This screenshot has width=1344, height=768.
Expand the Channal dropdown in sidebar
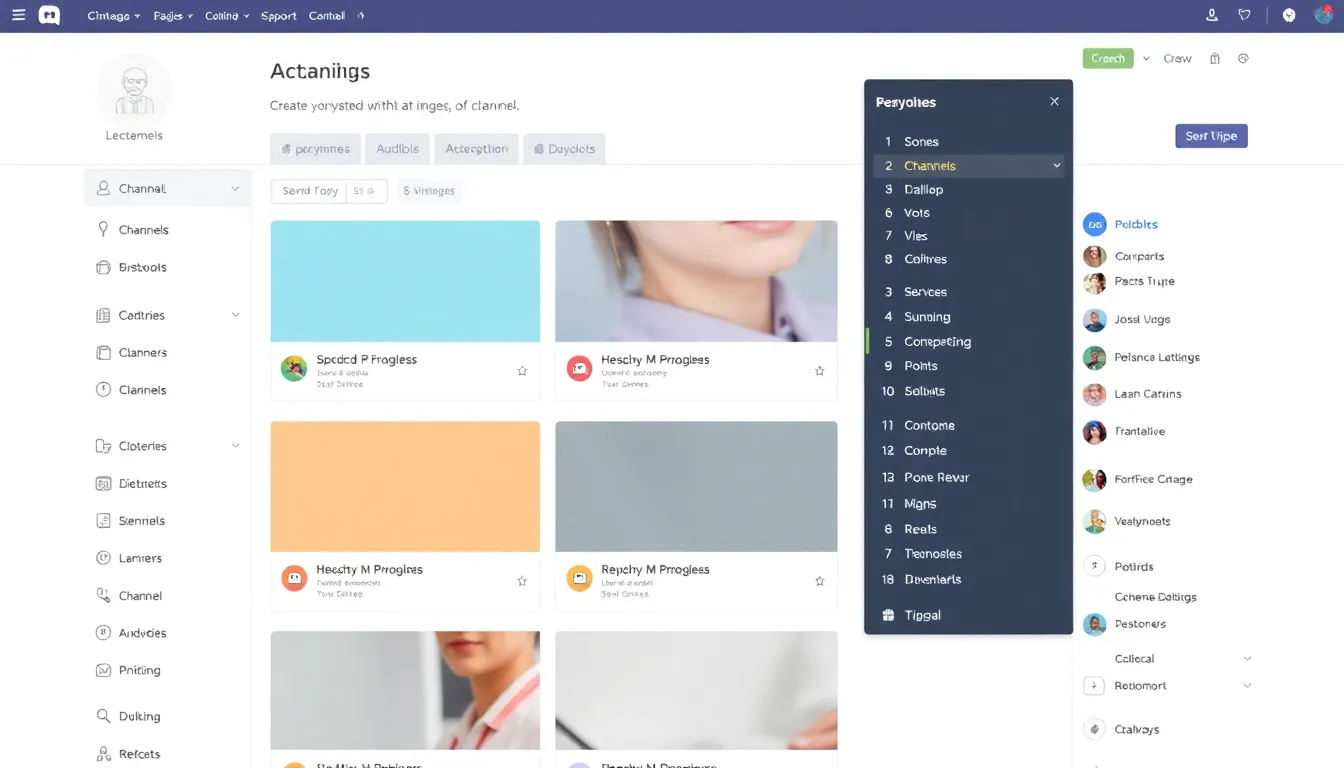[x=235, y=189]
